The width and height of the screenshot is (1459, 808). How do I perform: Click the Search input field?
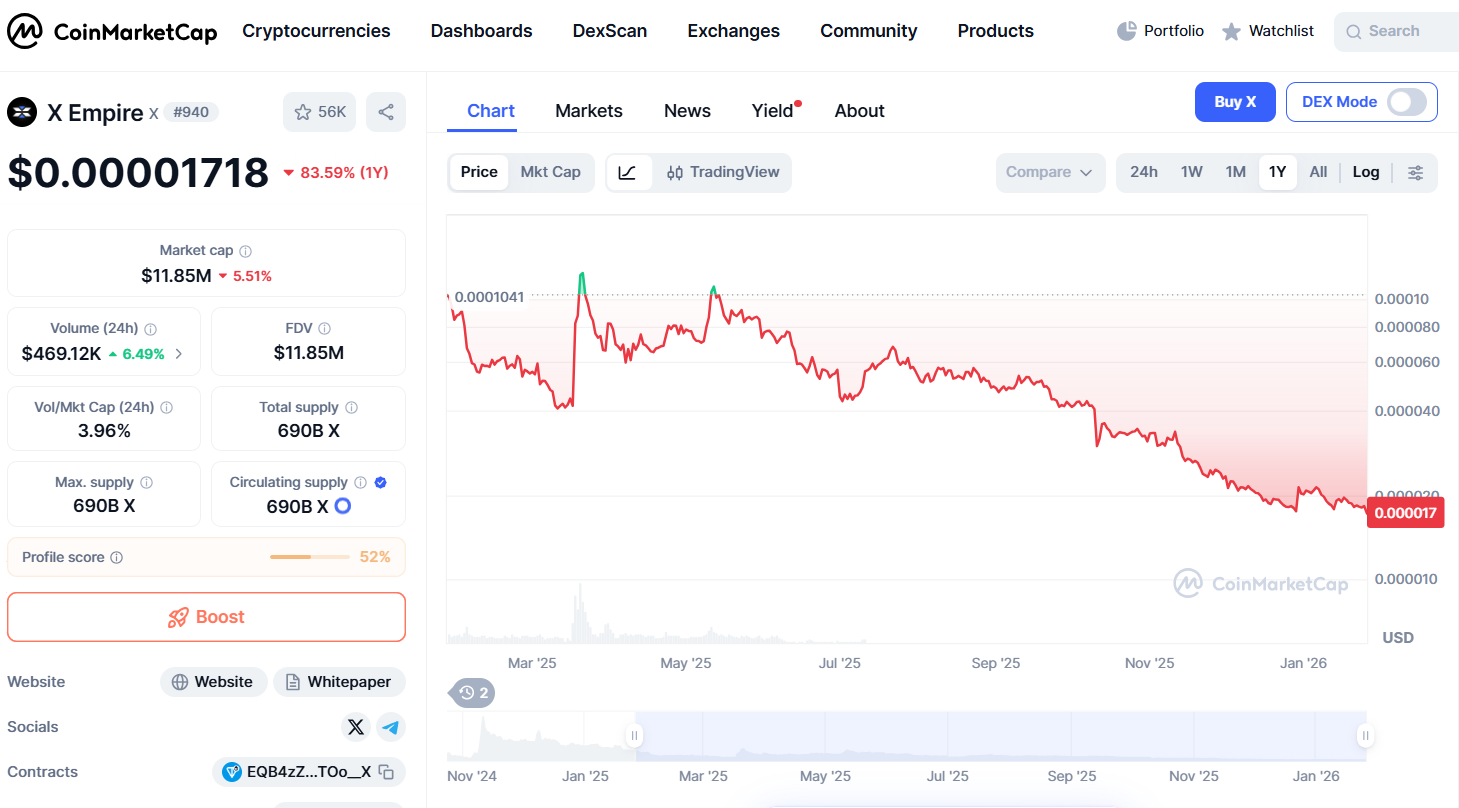tap(1396, 32)
